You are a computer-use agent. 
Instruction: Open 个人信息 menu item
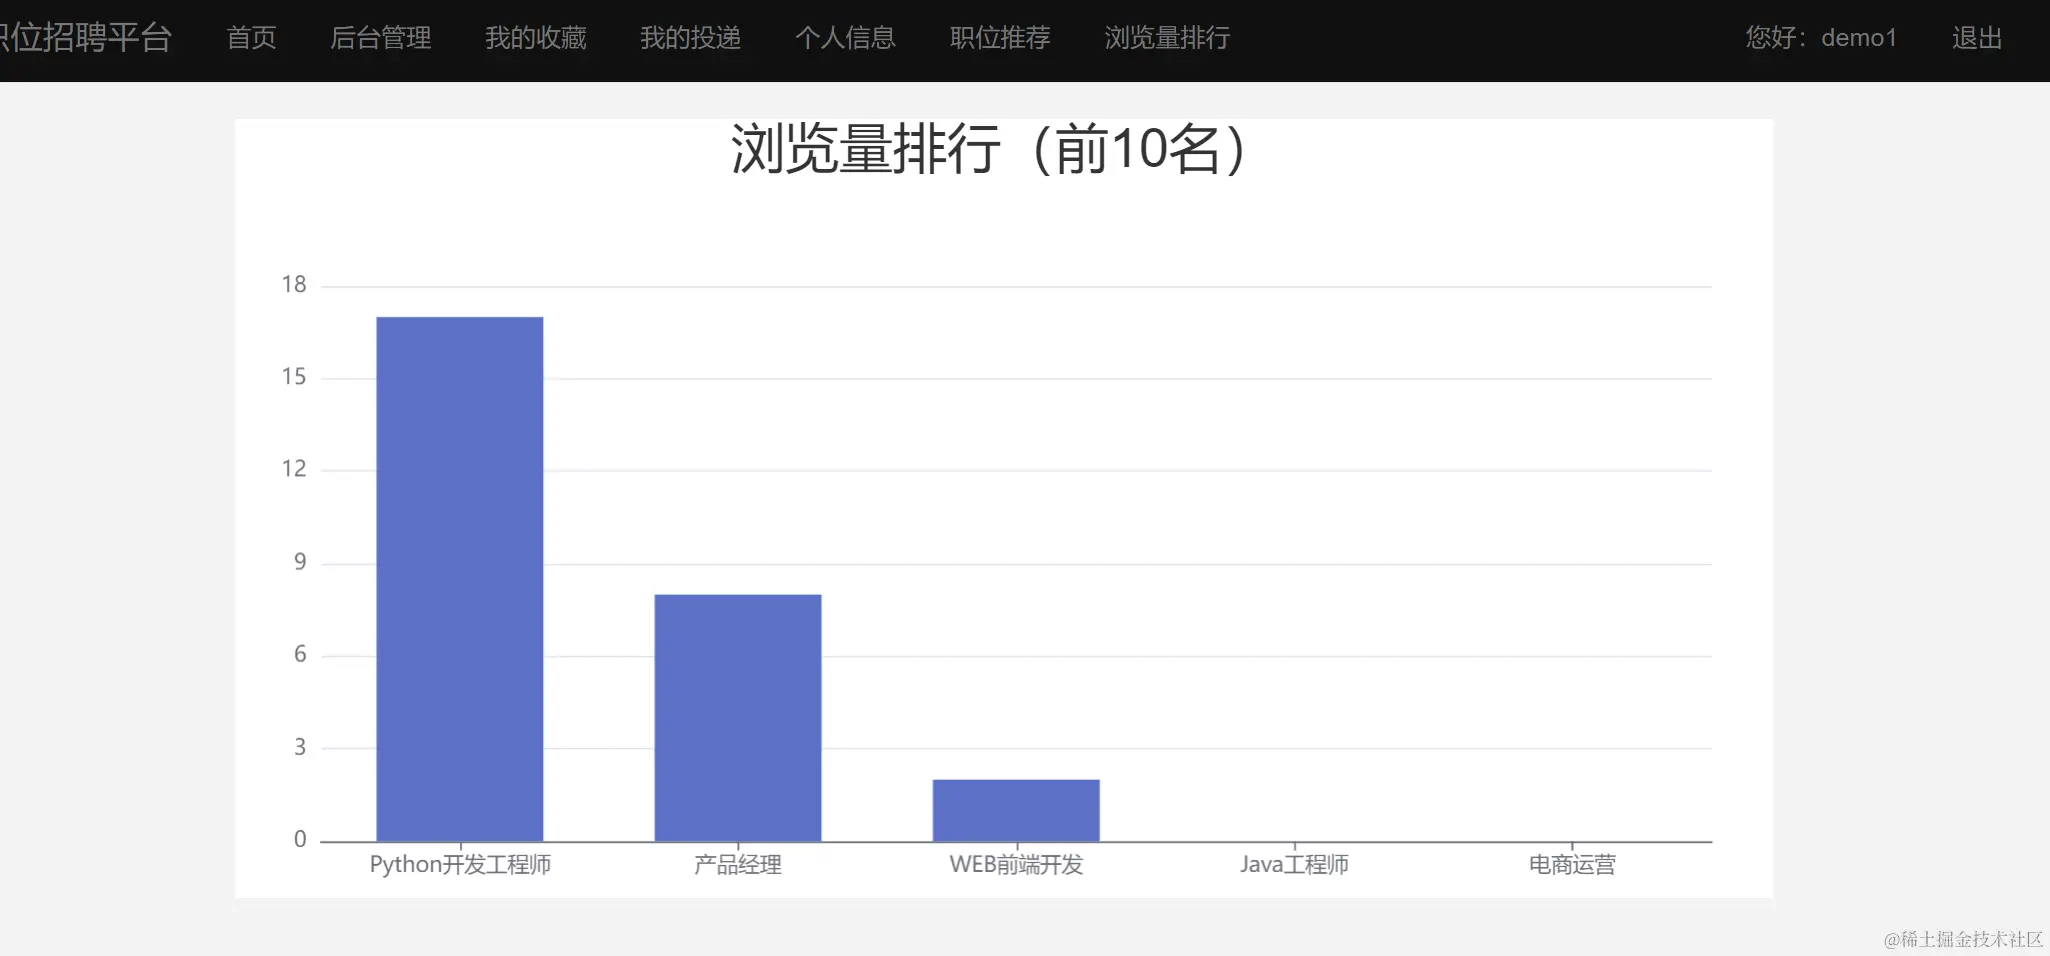click(846, 38)
